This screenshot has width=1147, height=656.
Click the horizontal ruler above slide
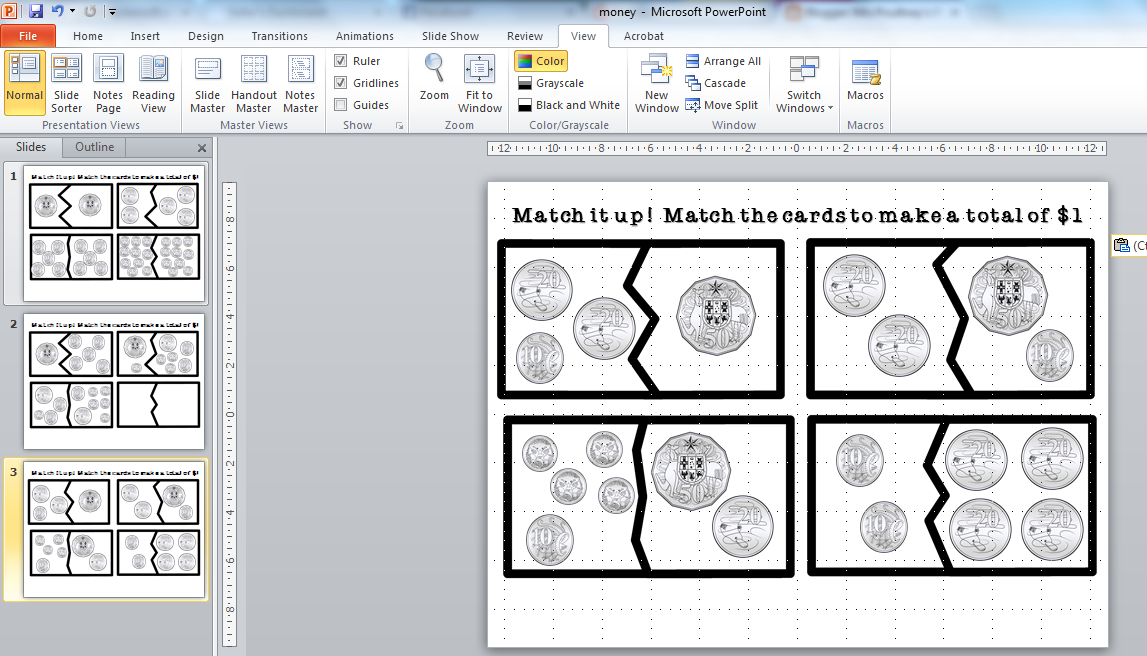click(797, 148)
